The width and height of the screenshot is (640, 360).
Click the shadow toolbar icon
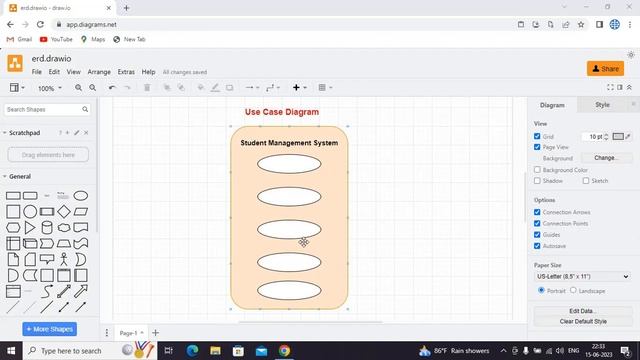(x=229, y=88)
